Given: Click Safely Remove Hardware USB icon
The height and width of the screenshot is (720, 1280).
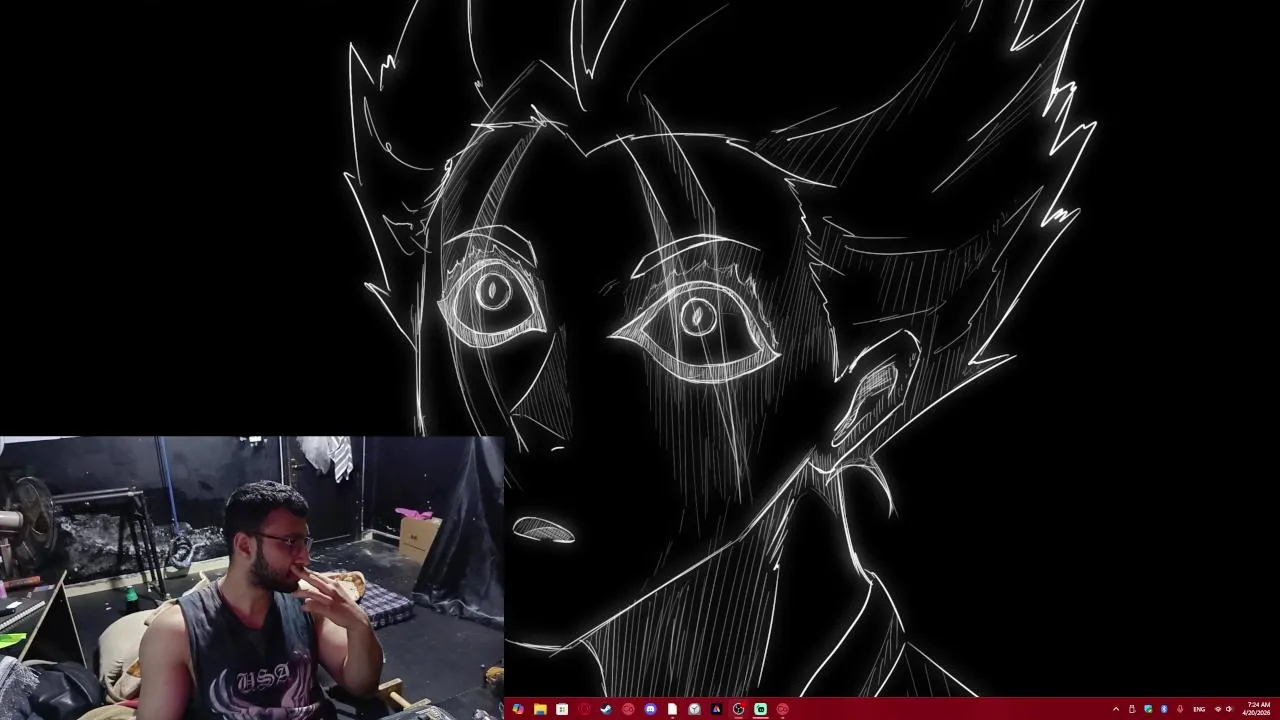Looking at the screenshot, I should point(1132,709).
